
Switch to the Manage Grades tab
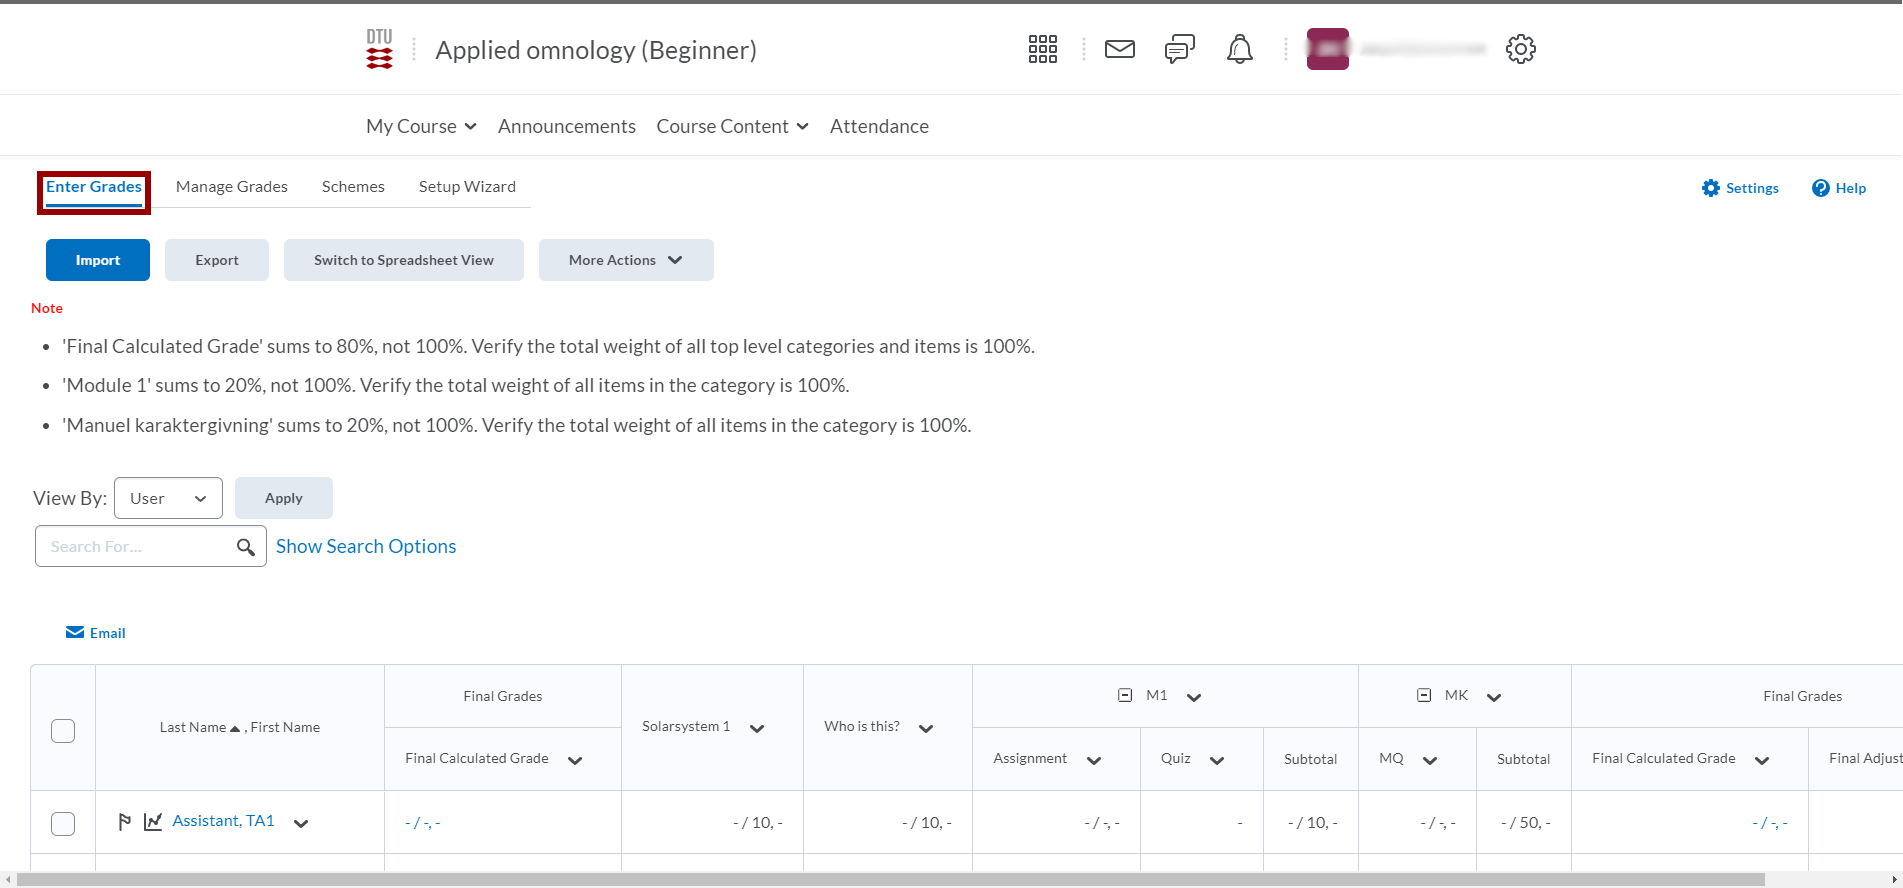tap(231, 187)
